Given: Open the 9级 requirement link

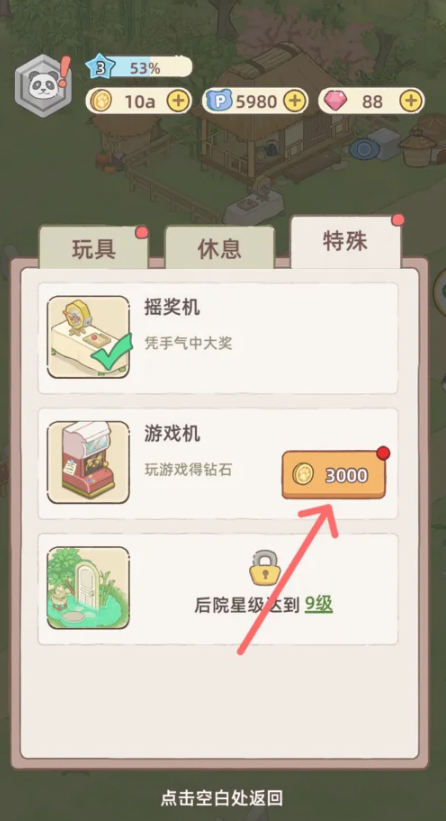Looking at the screenshot, I should (319, 605).
